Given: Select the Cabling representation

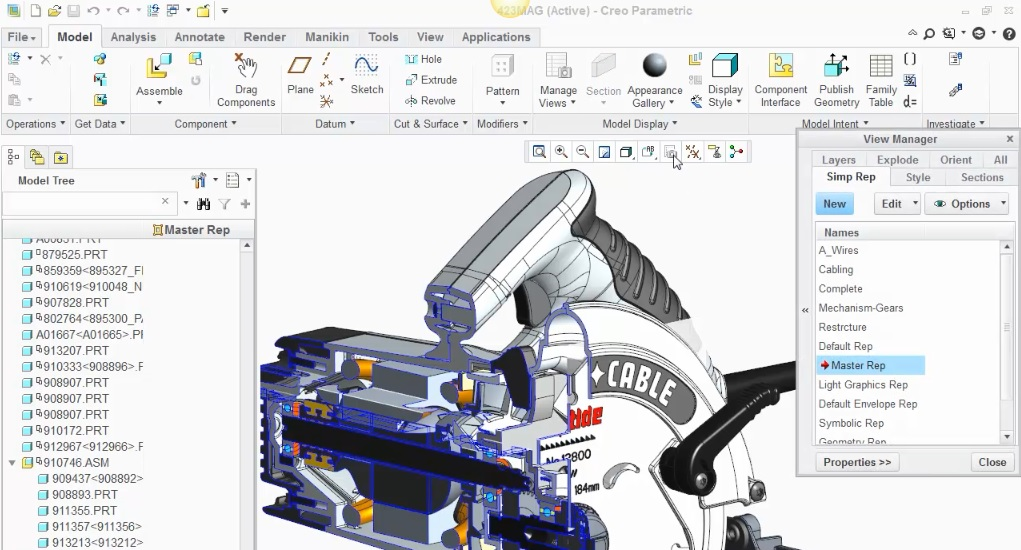Looking at the screenshot, I should tap(835, 269).
